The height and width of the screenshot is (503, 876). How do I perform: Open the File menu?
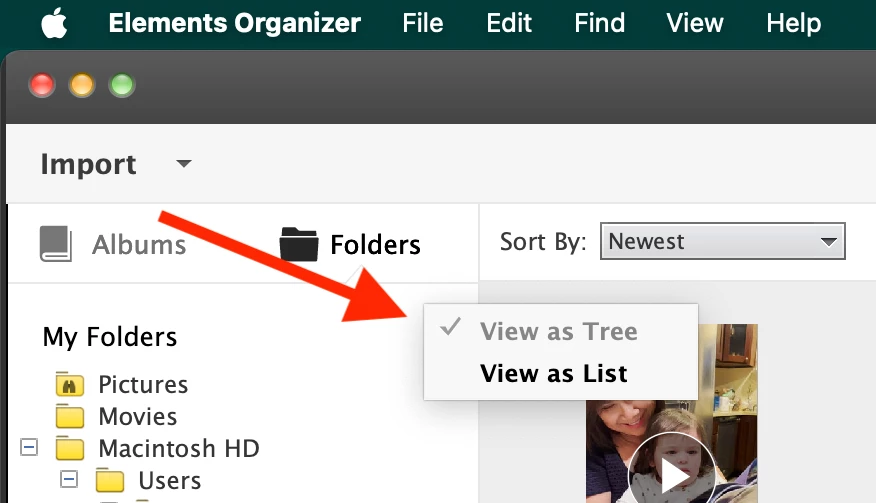tap(423, 23)
